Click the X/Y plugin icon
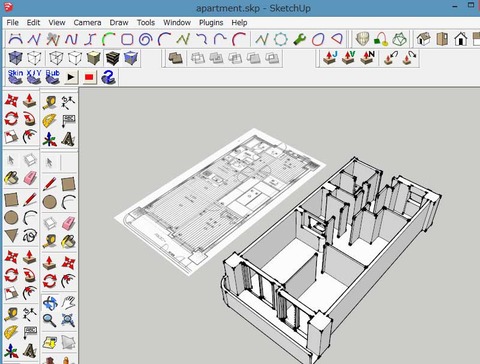This screenshot has height=364, width=480. [34, 77]
